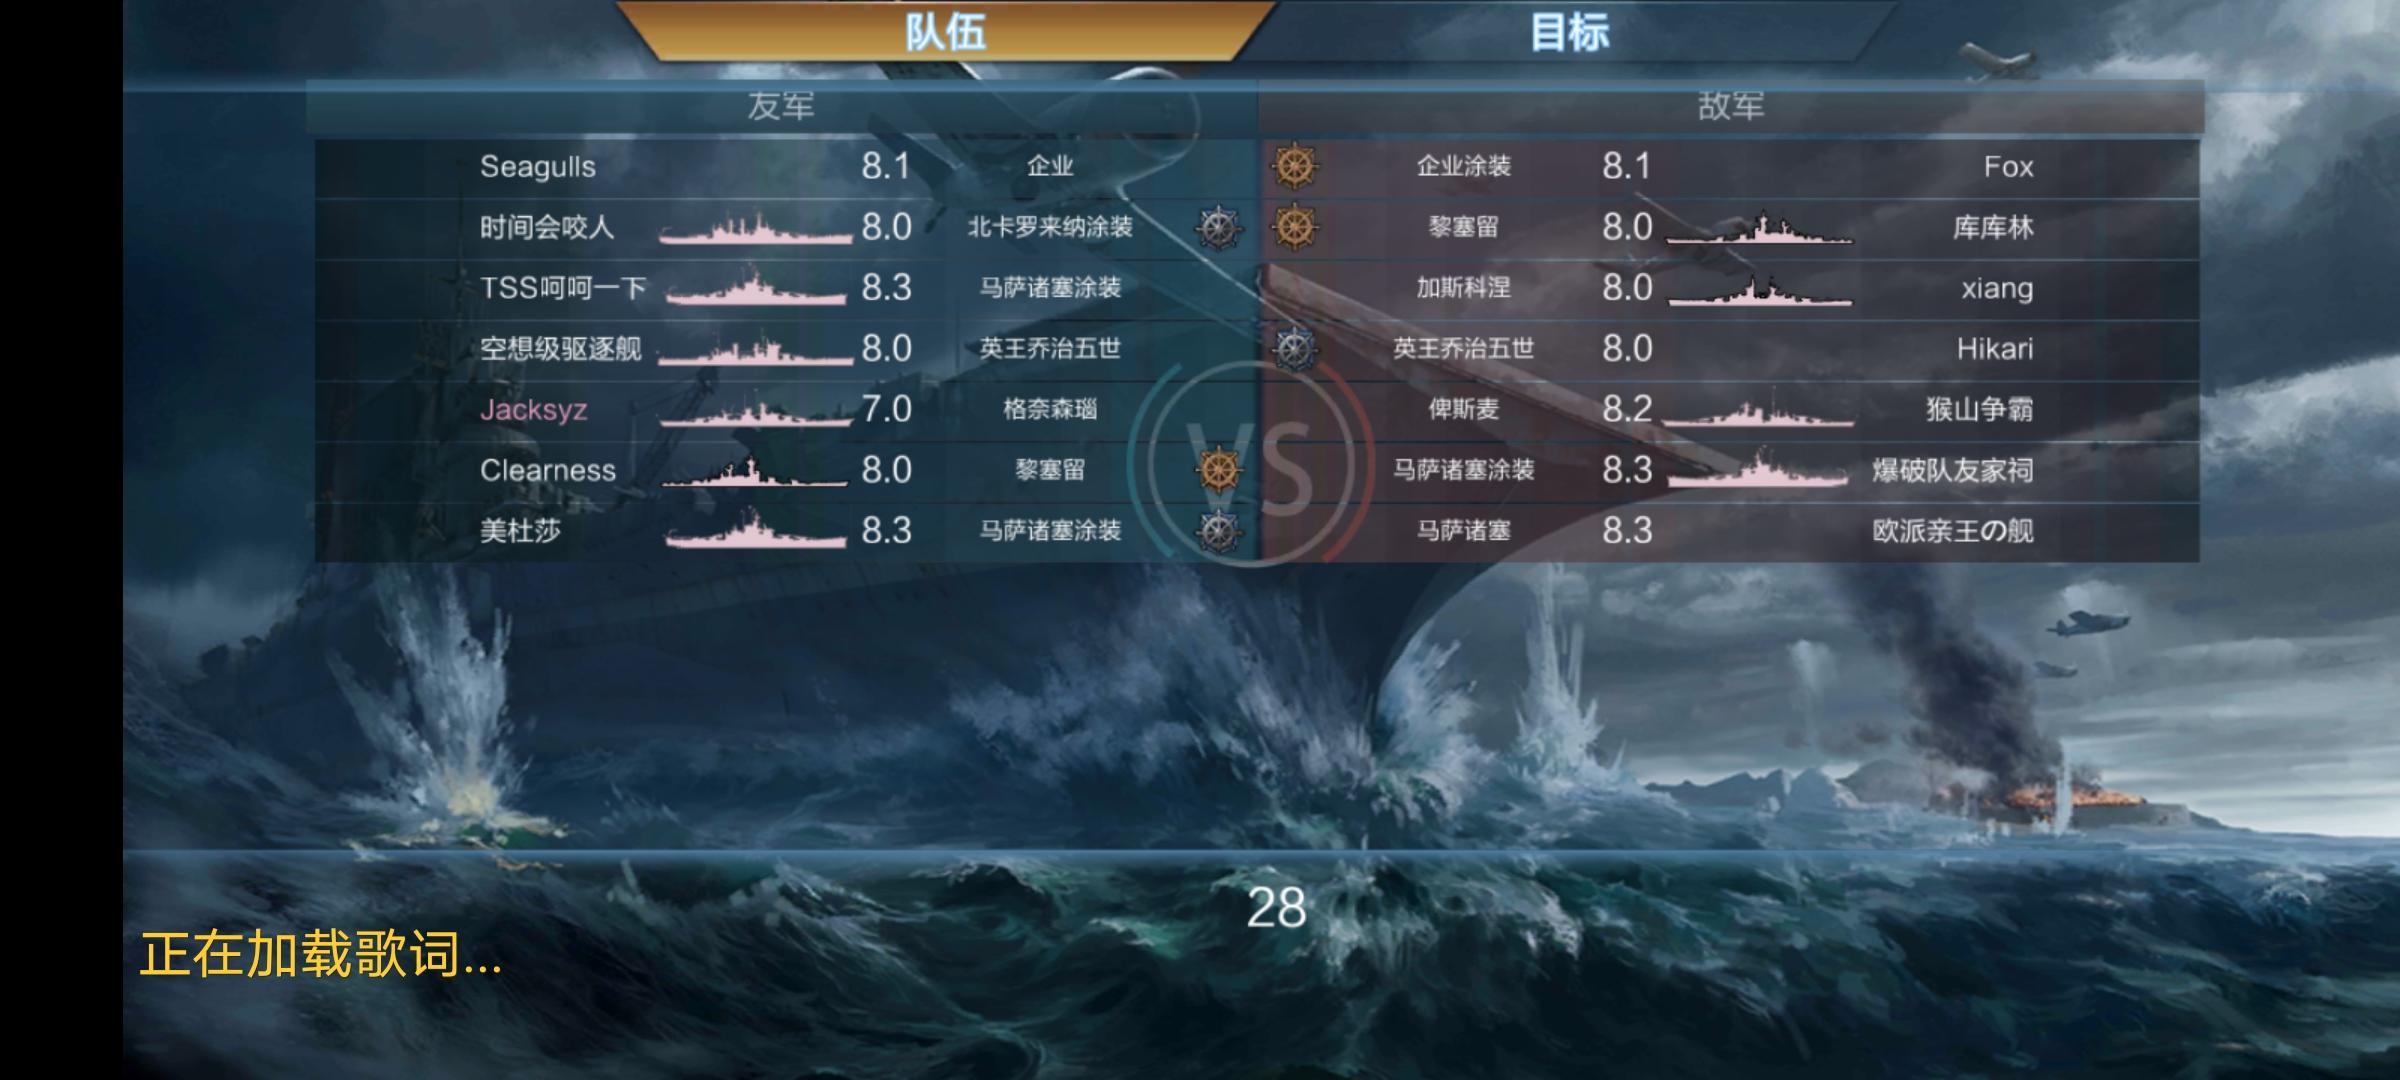The image size is (2400, 1080).
Task: Click ship silhouette in TSS呵呵一下 row
Action: click(x=756, y=287)
